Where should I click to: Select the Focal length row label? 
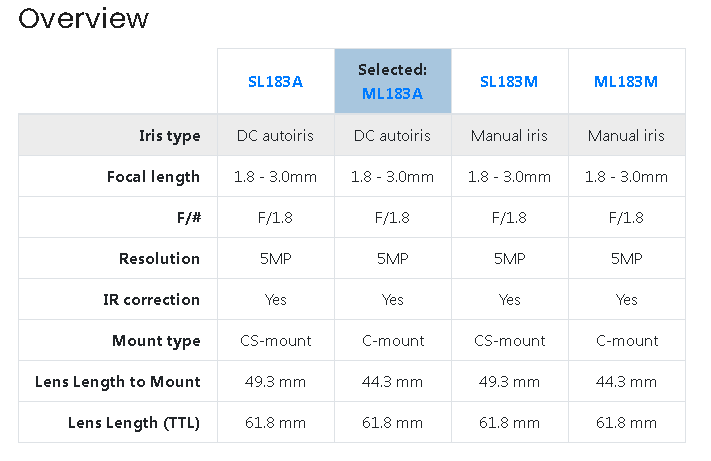[153, 177]
